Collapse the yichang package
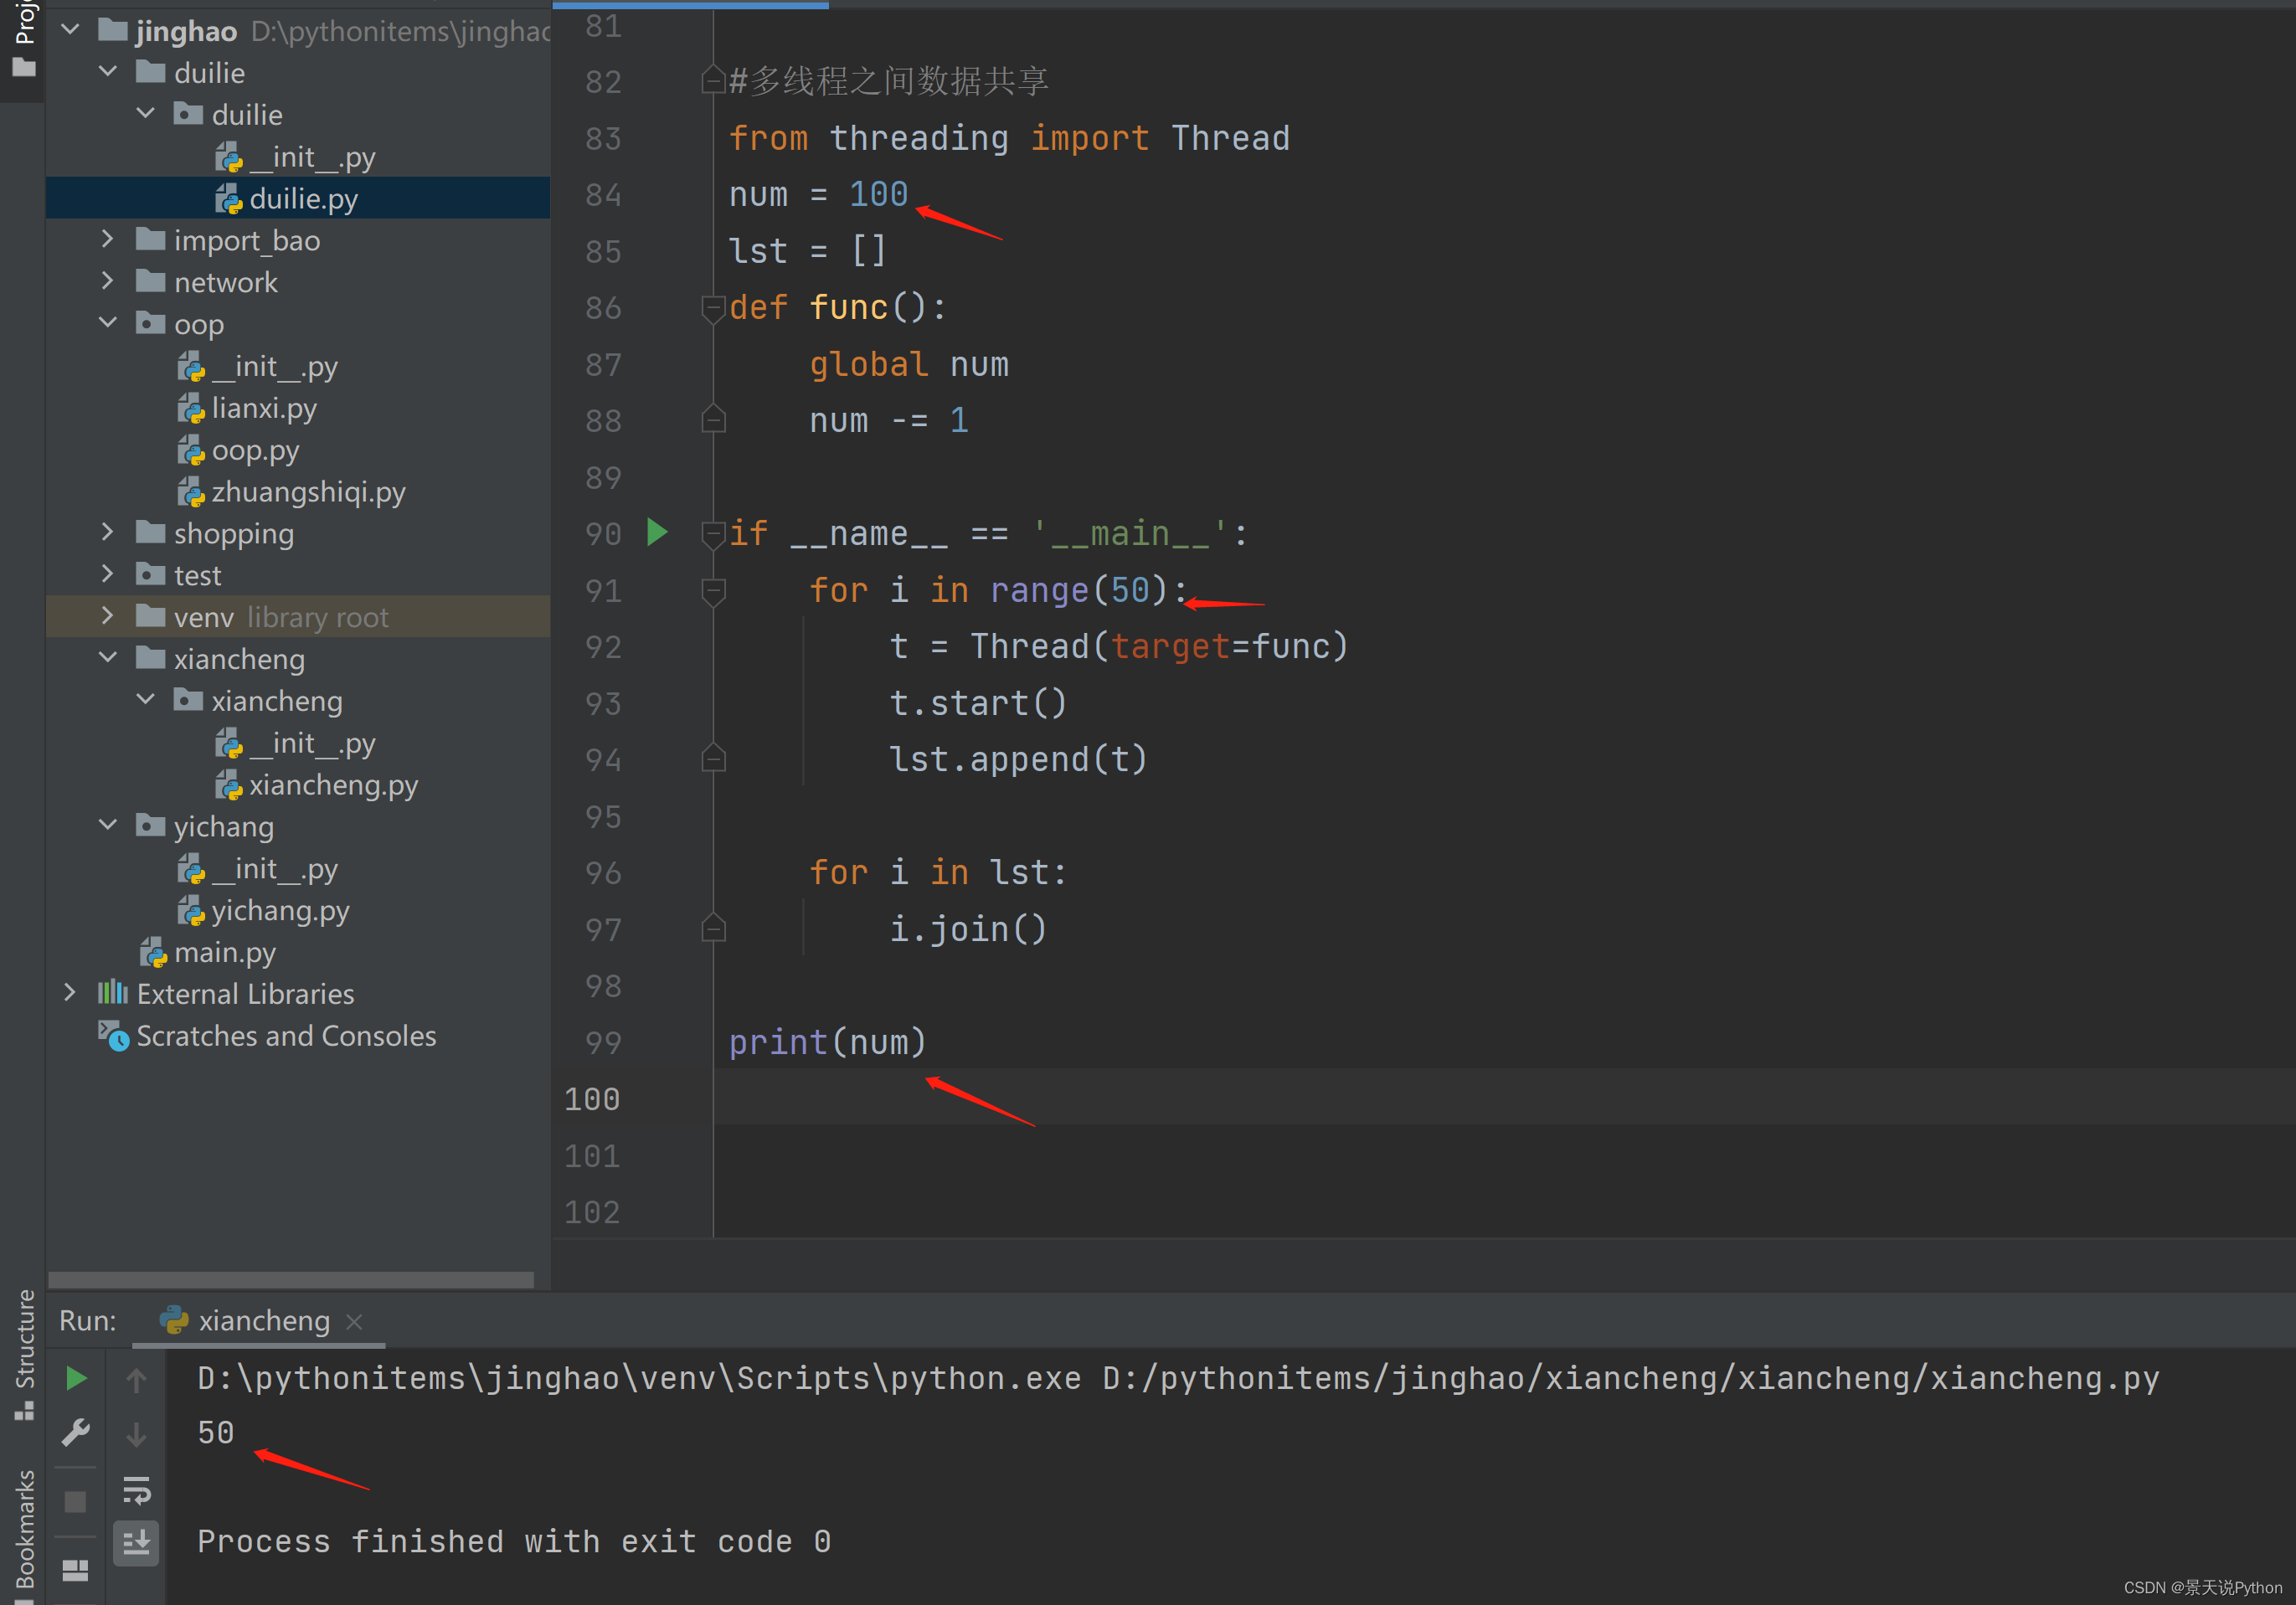Viewport: 2296px width, 1605px height. point(108,825)
